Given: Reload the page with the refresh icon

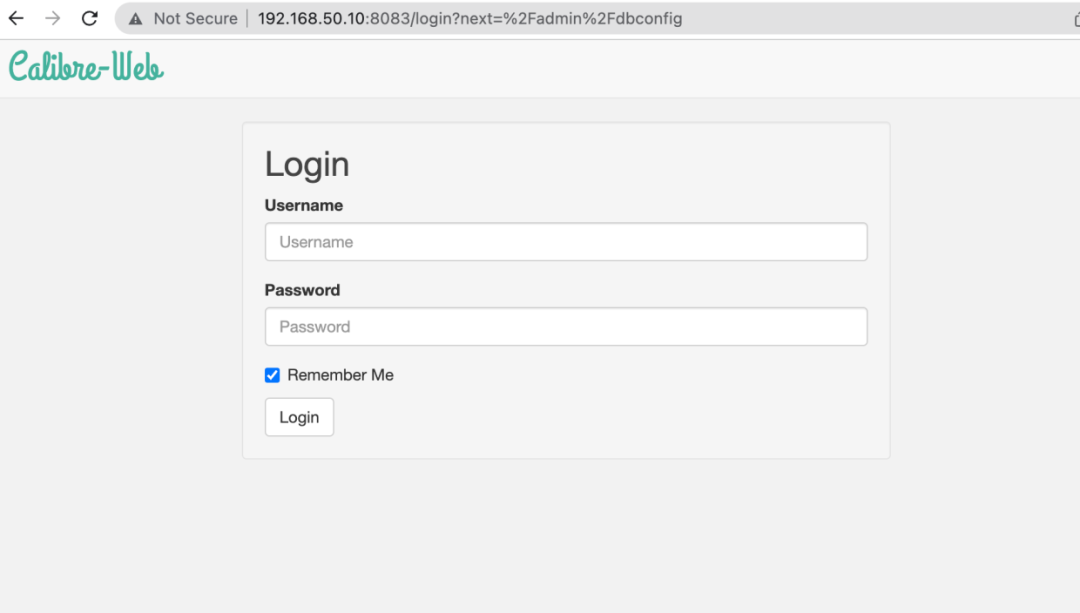Looking at the screenshot, I should click(x=90, y=19).
